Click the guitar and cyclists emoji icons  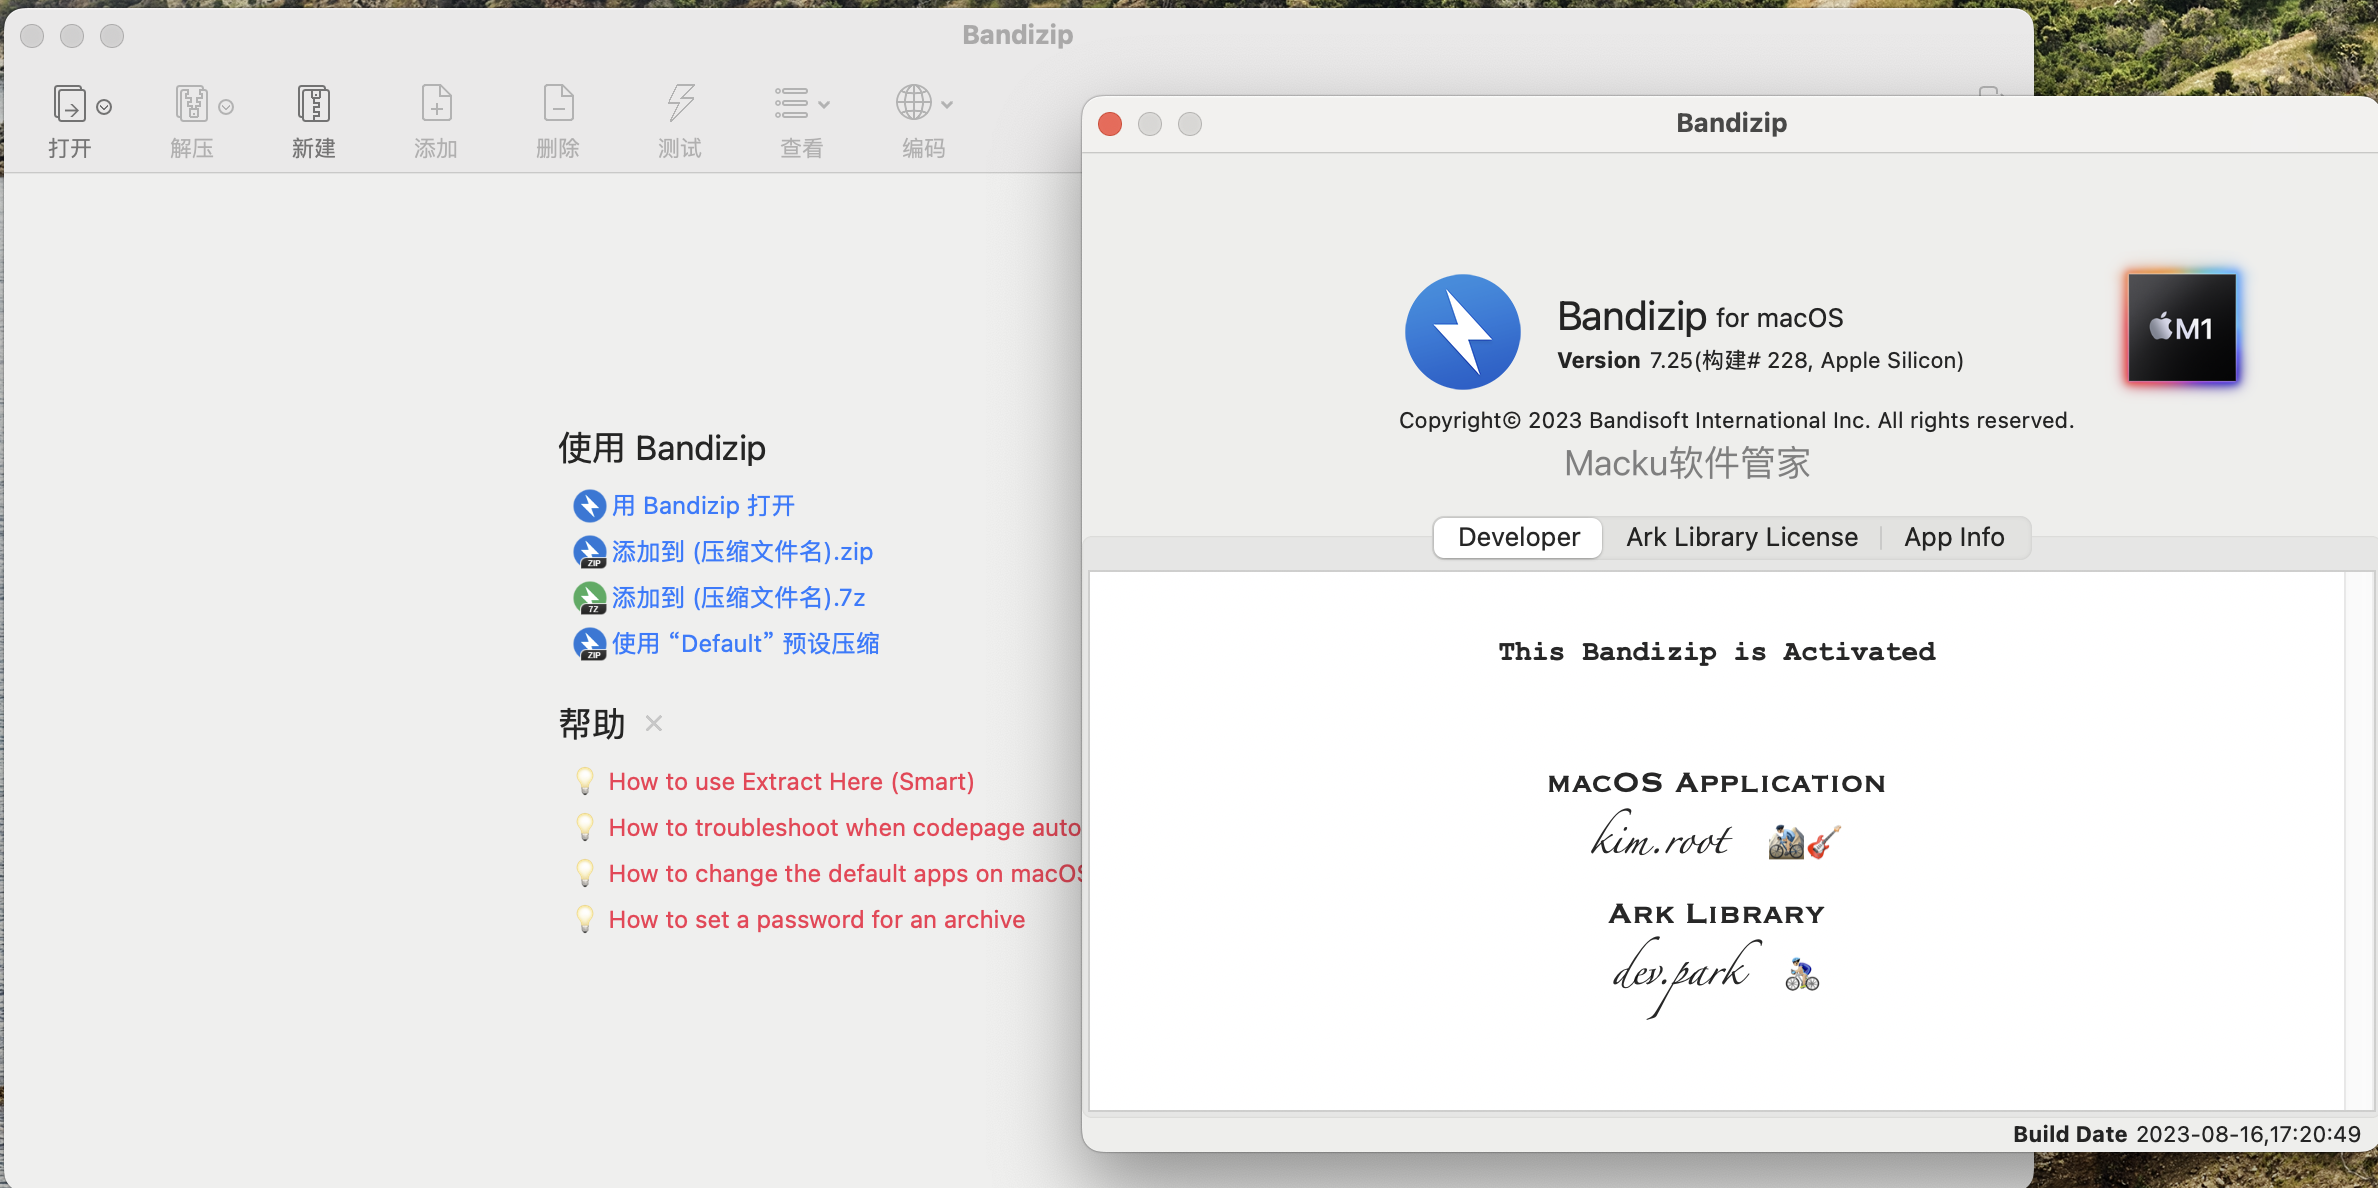(1804, 842)
